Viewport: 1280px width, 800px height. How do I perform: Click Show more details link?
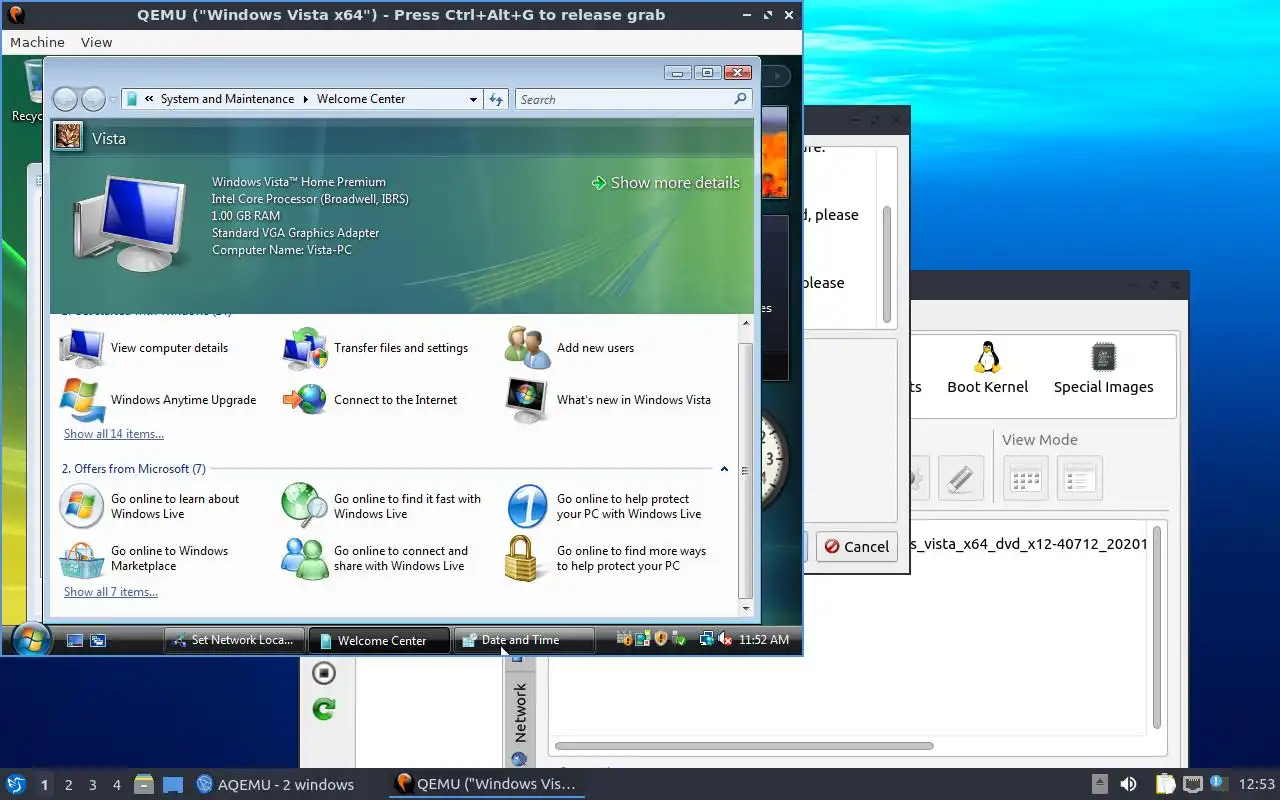pos(666,183)
